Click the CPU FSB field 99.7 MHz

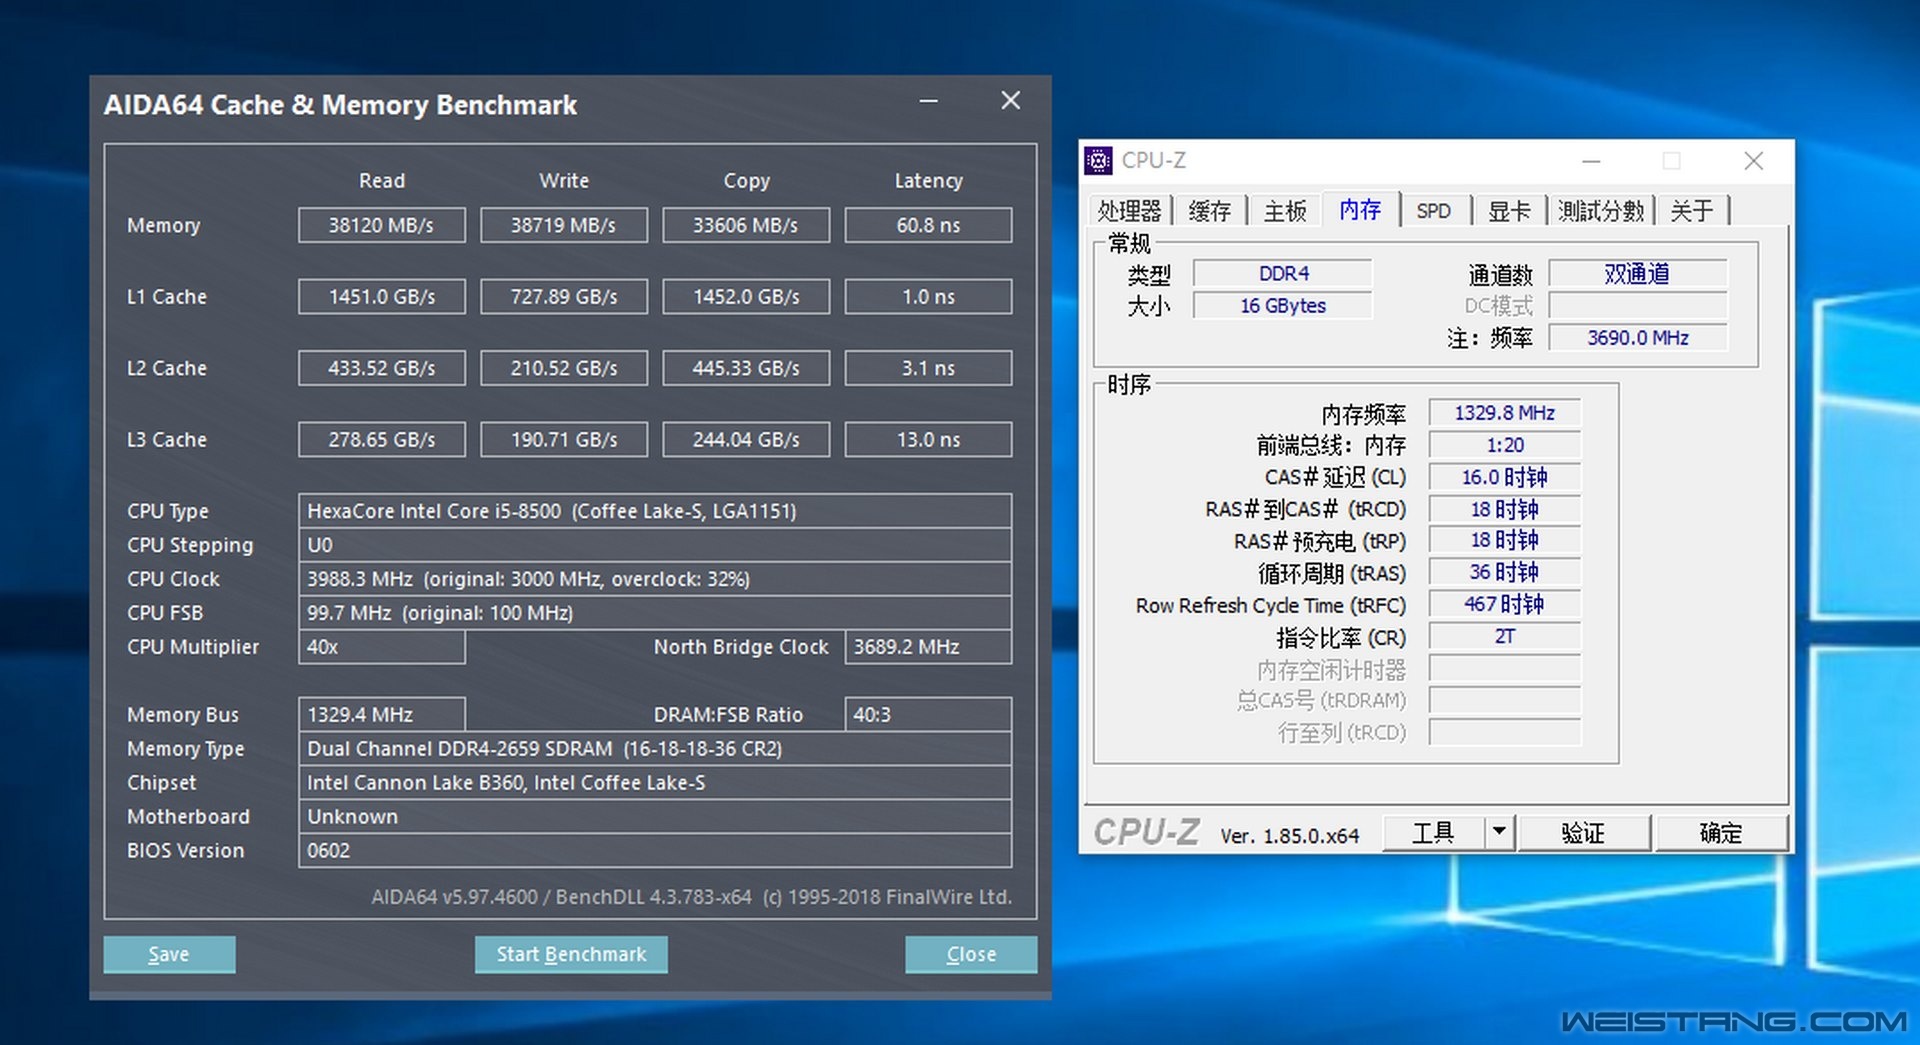point(655,613)
